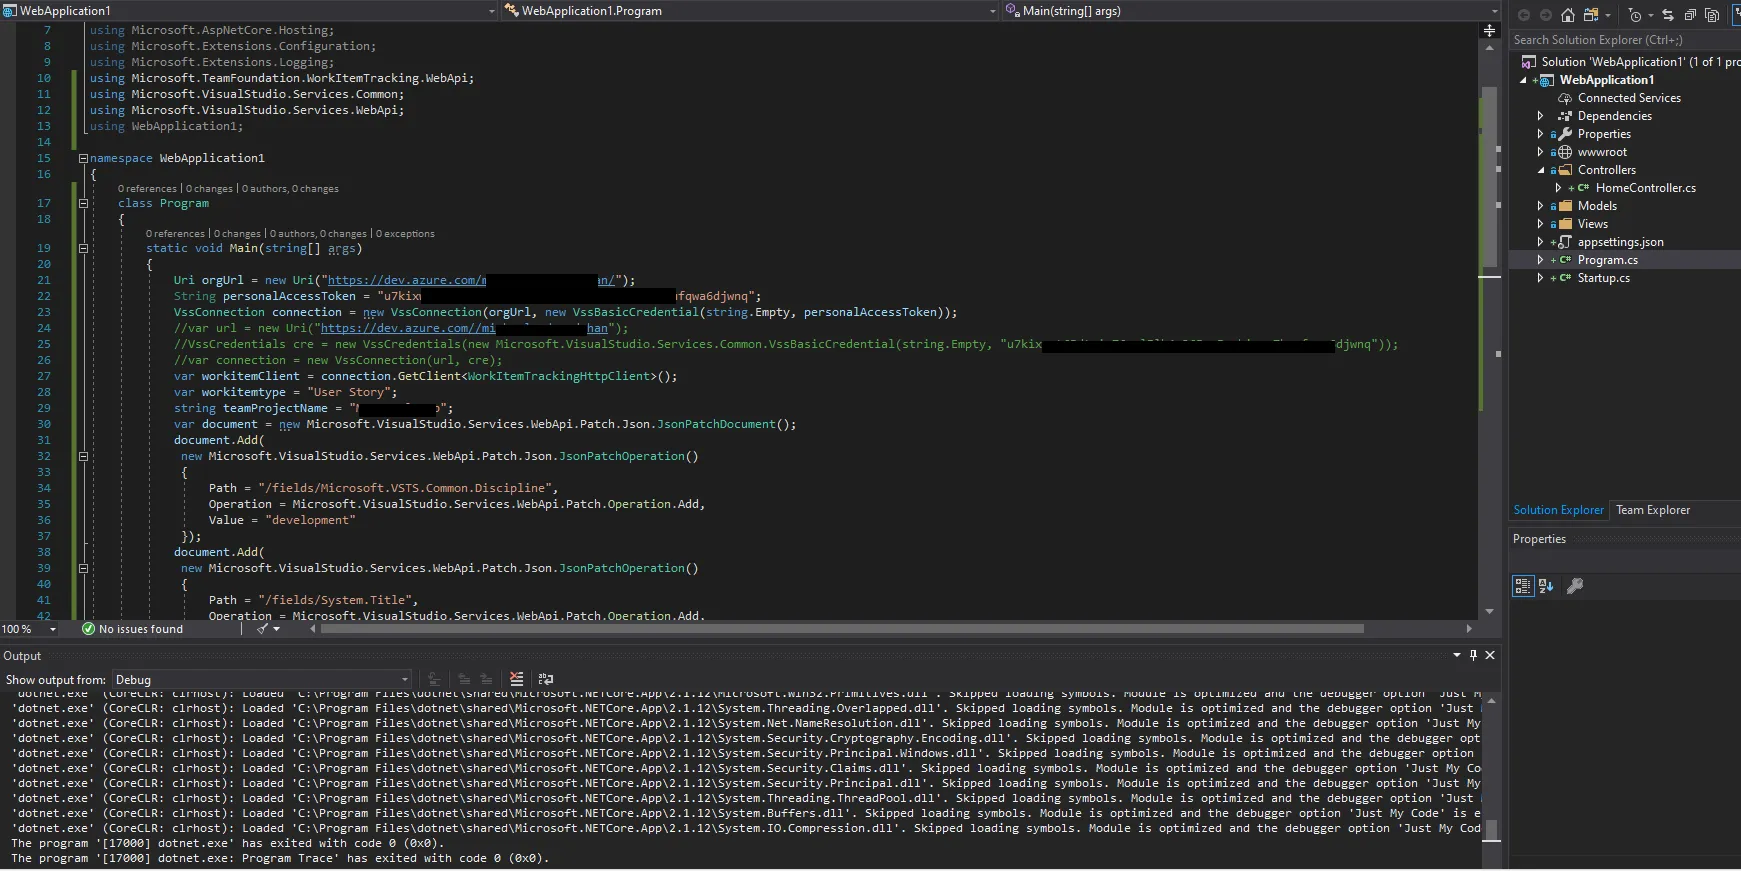Screen dimensions: 1741x871
Task: Click the Property Pages wrench icon
Action: (1575, 586)
